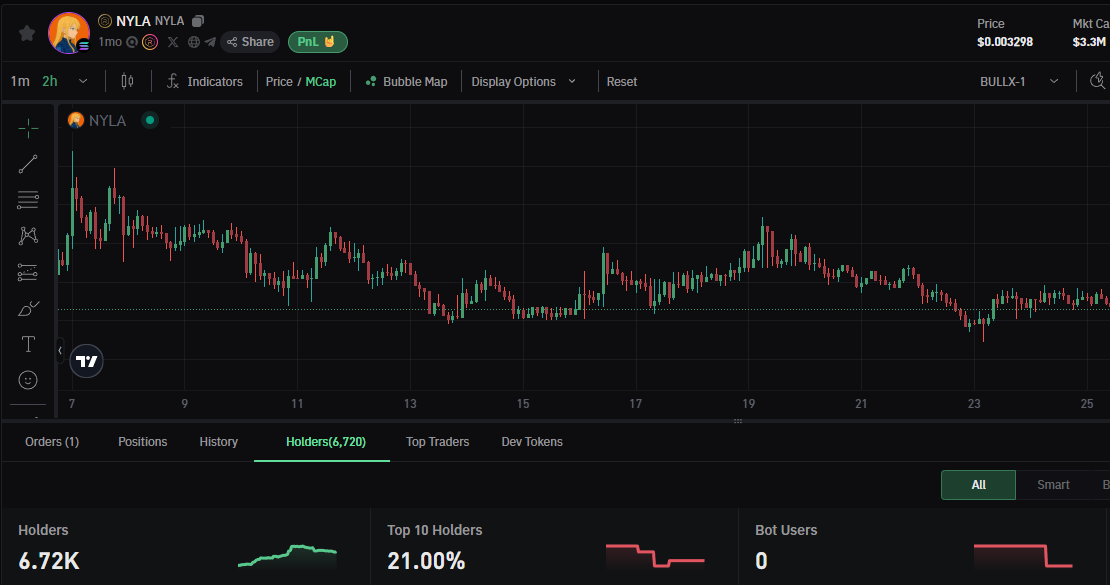
Task: Expand the Display Options dropdown
Action: pos(524,81)
